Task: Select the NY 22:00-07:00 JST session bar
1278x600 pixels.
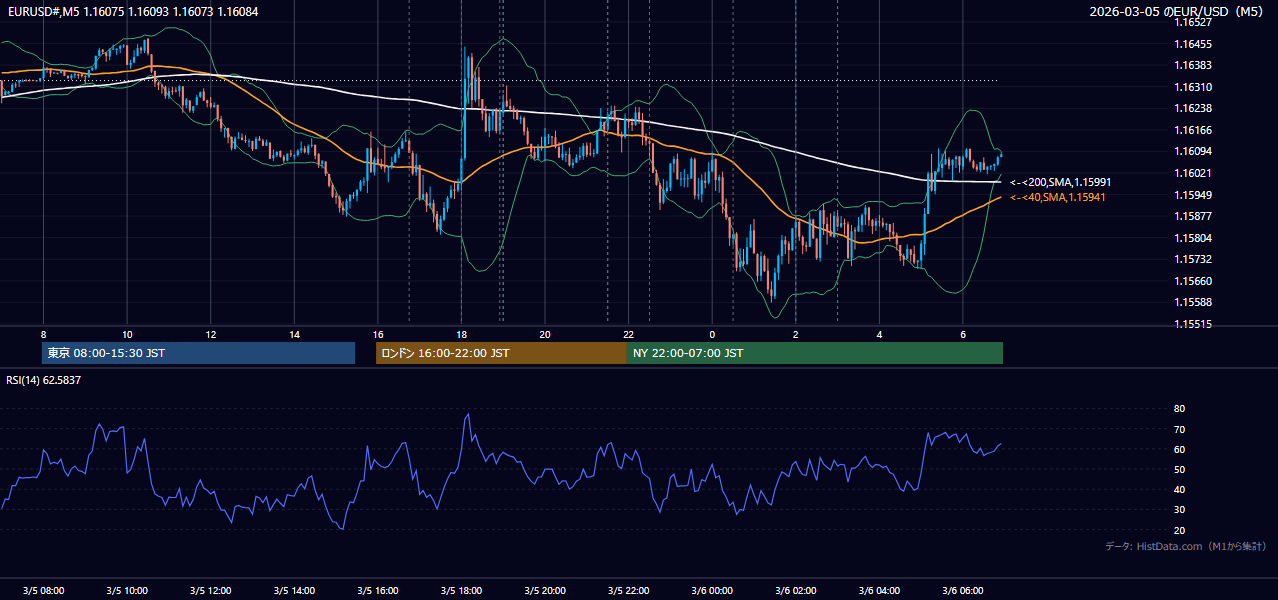Action: [x=815, y=353]
